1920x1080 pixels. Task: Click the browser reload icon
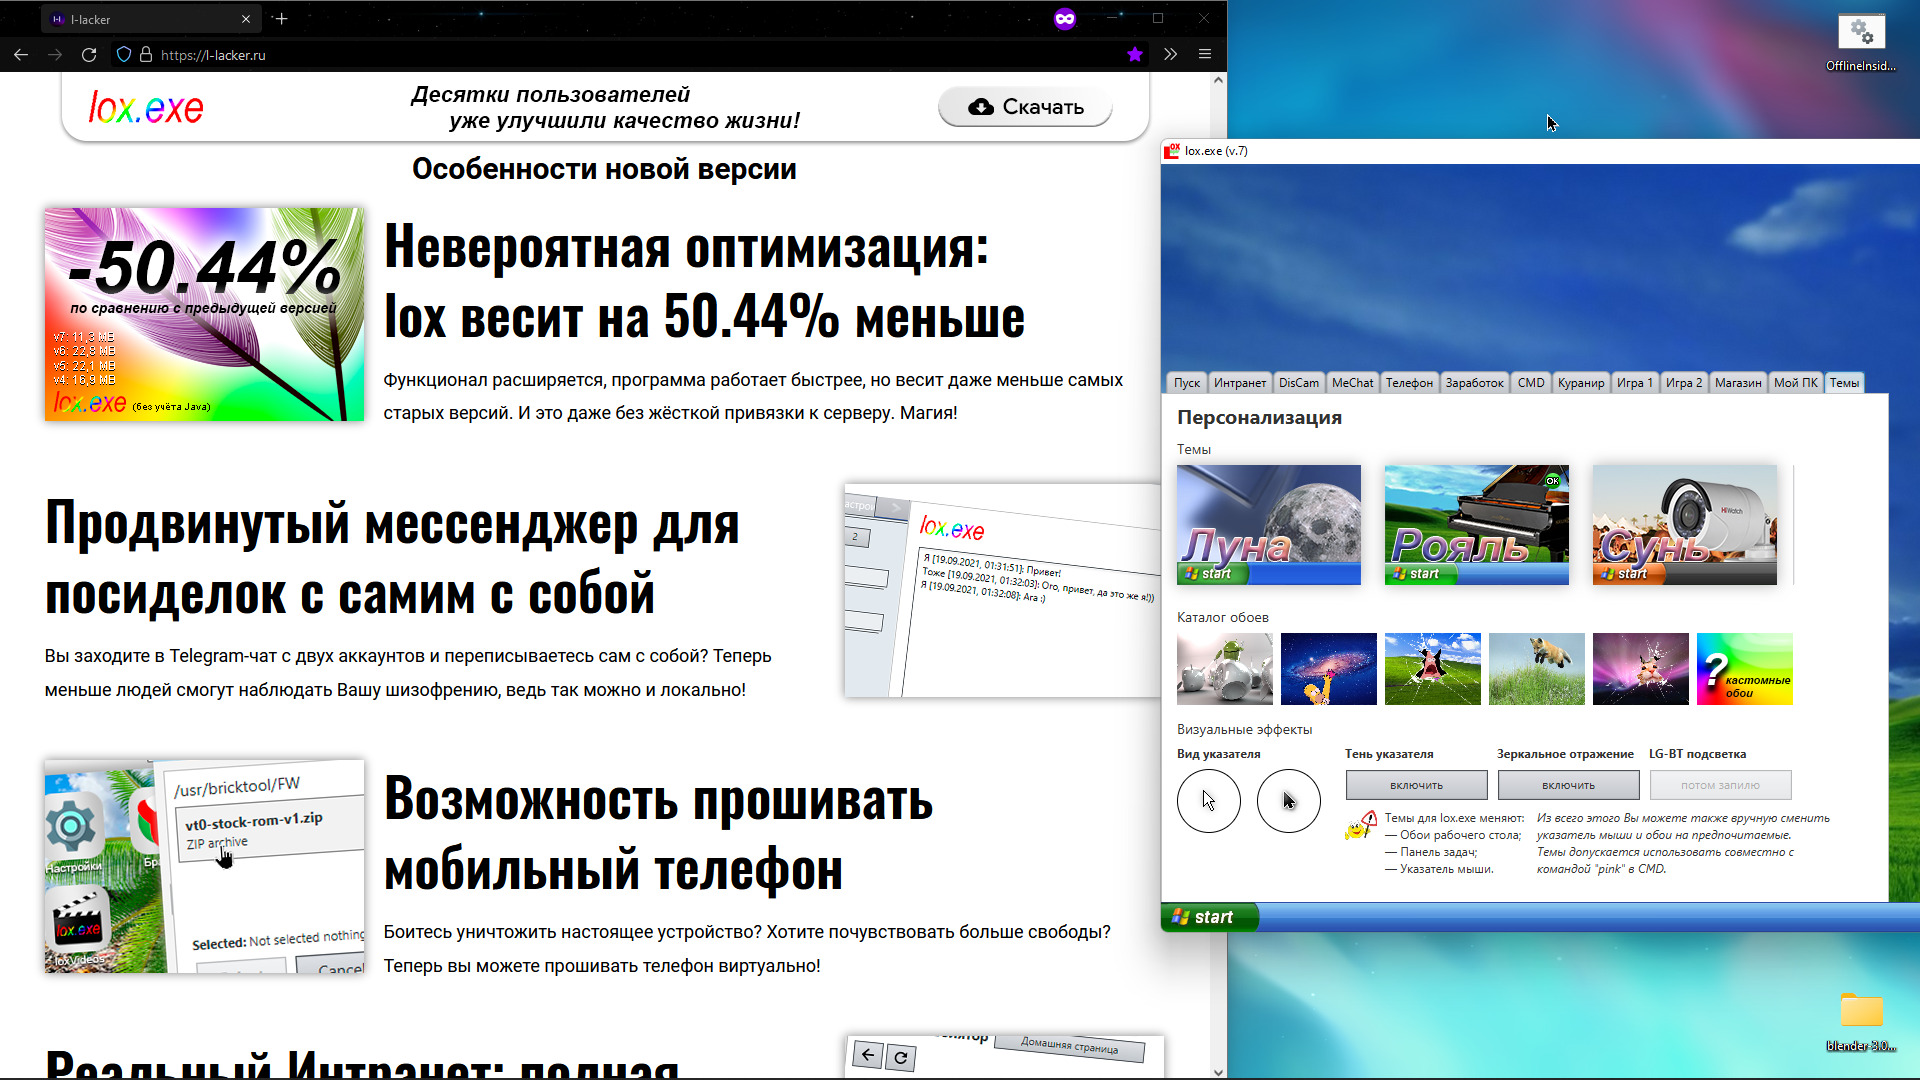(x=89, y=55)
